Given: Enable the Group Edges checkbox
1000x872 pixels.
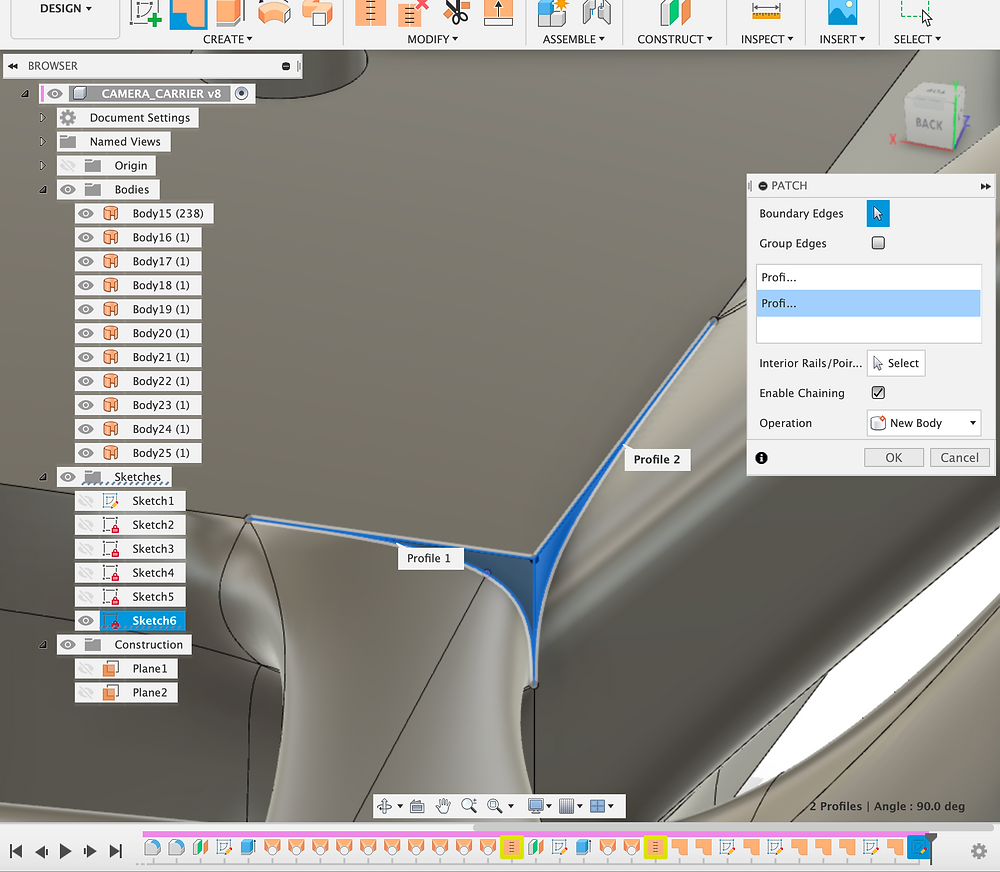Looking at the screenshot, I should click(x=878, y=243).
